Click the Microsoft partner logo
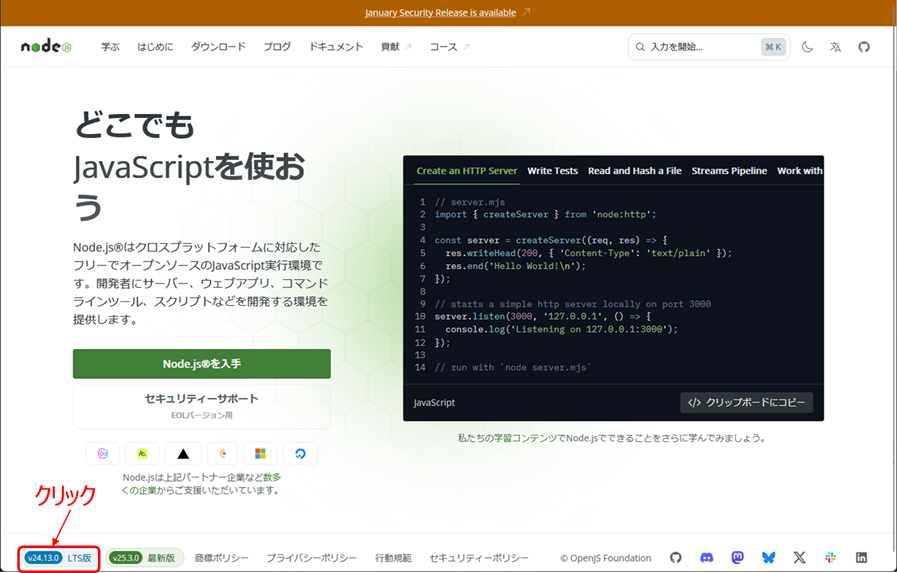 tap(260, 453)
